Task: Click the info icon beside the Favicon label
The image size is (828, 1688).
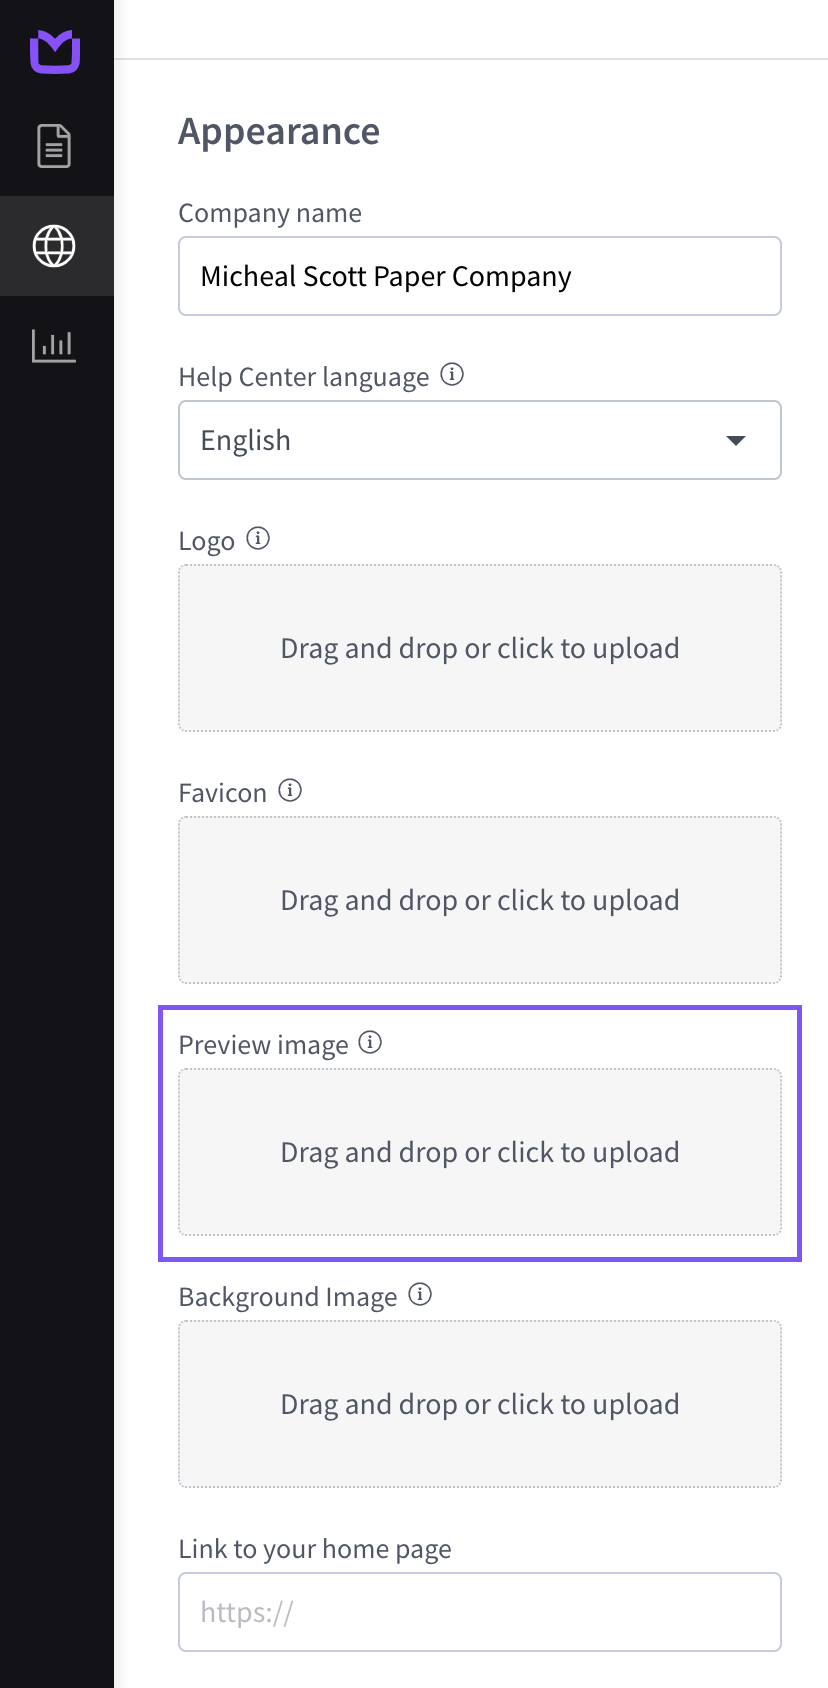Action: pyautogui.click(x=290, y=791)
